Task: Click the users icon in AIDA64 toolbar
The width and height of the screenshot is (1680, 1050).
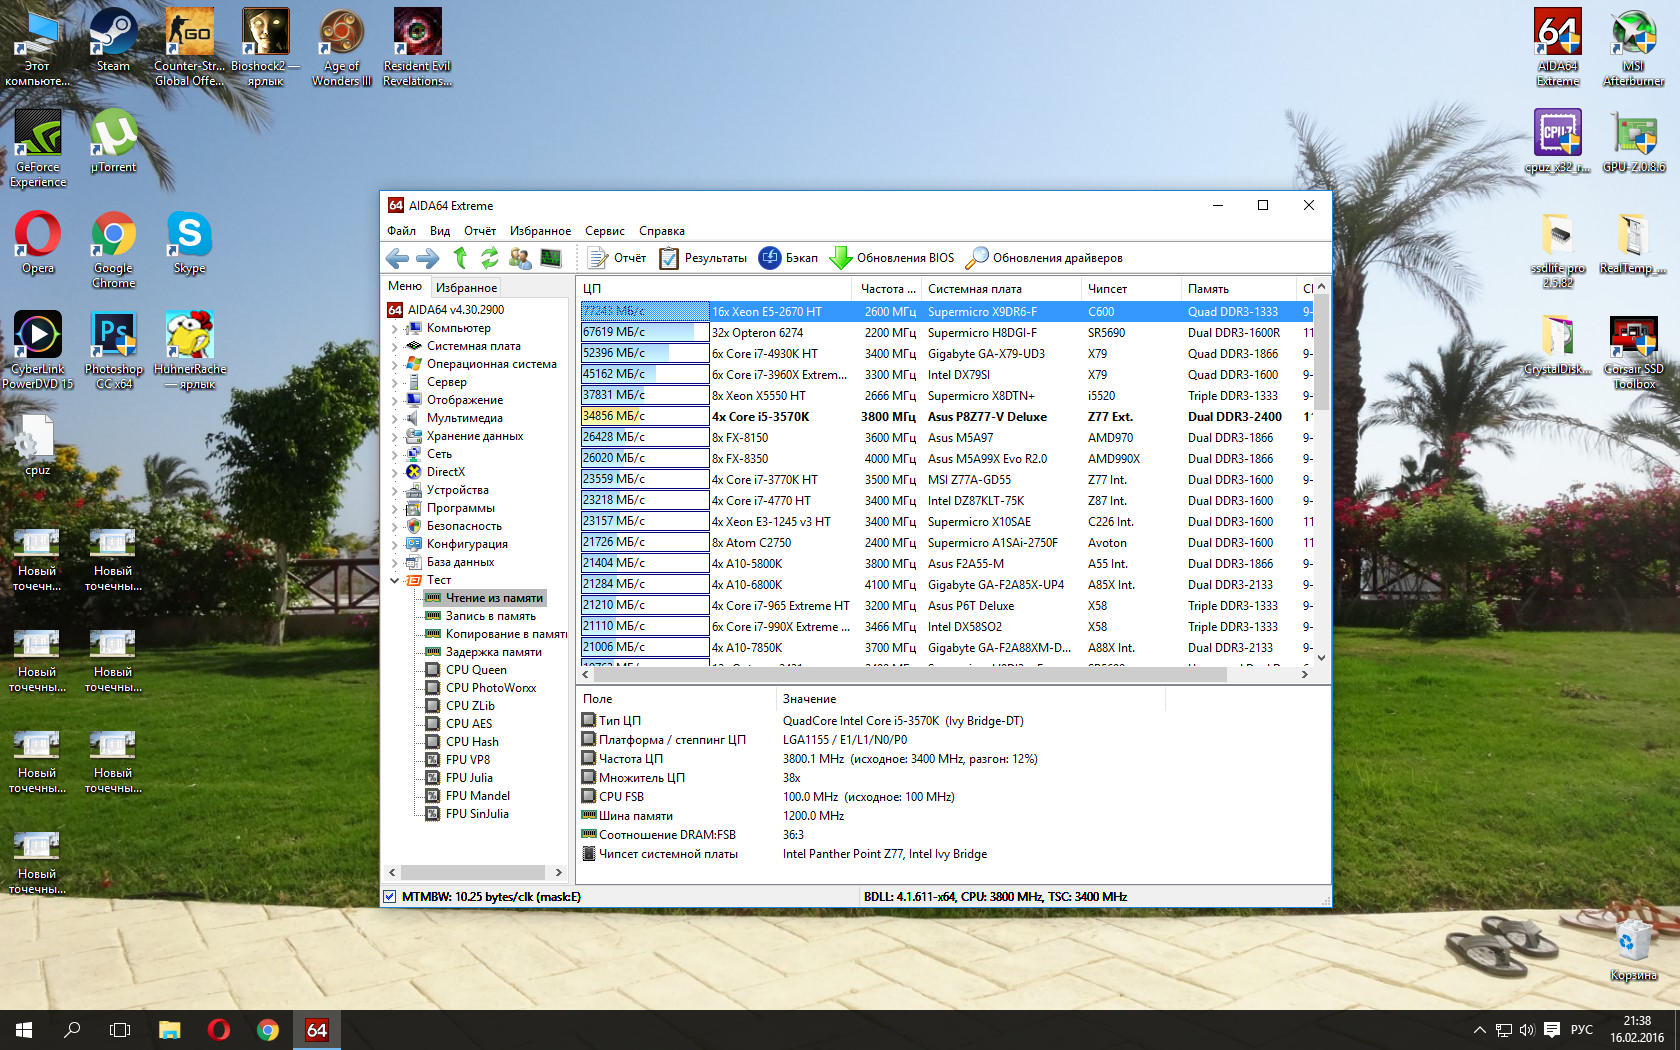Action: 520,258
